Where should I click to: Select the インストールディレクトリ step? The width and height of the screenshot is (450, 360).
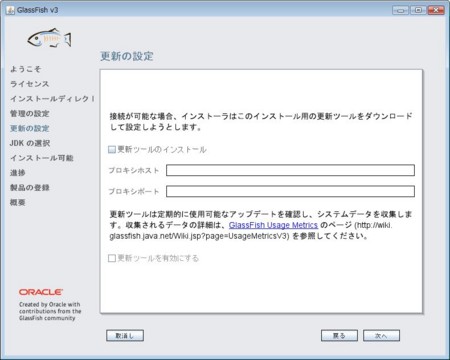click(52, 99)
